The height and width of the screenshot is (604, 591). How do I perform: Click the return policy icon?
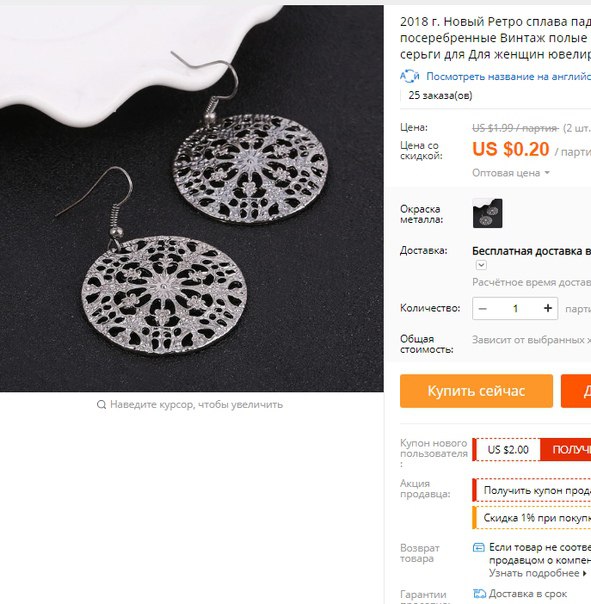[479, 547]
